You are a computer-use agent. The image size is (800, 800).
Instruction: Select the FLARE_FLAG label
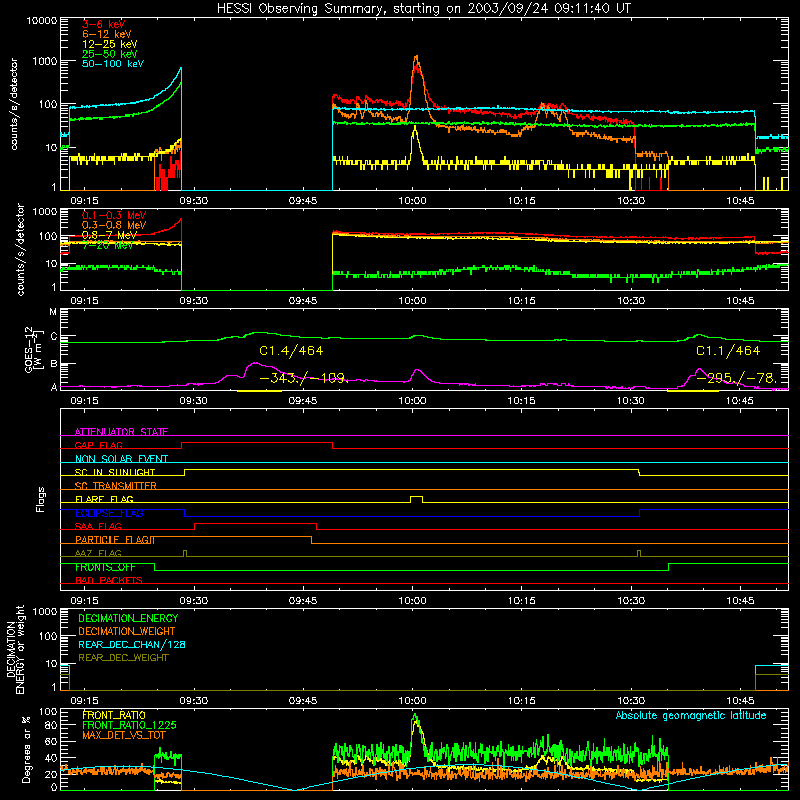click(x=104, y=499)
